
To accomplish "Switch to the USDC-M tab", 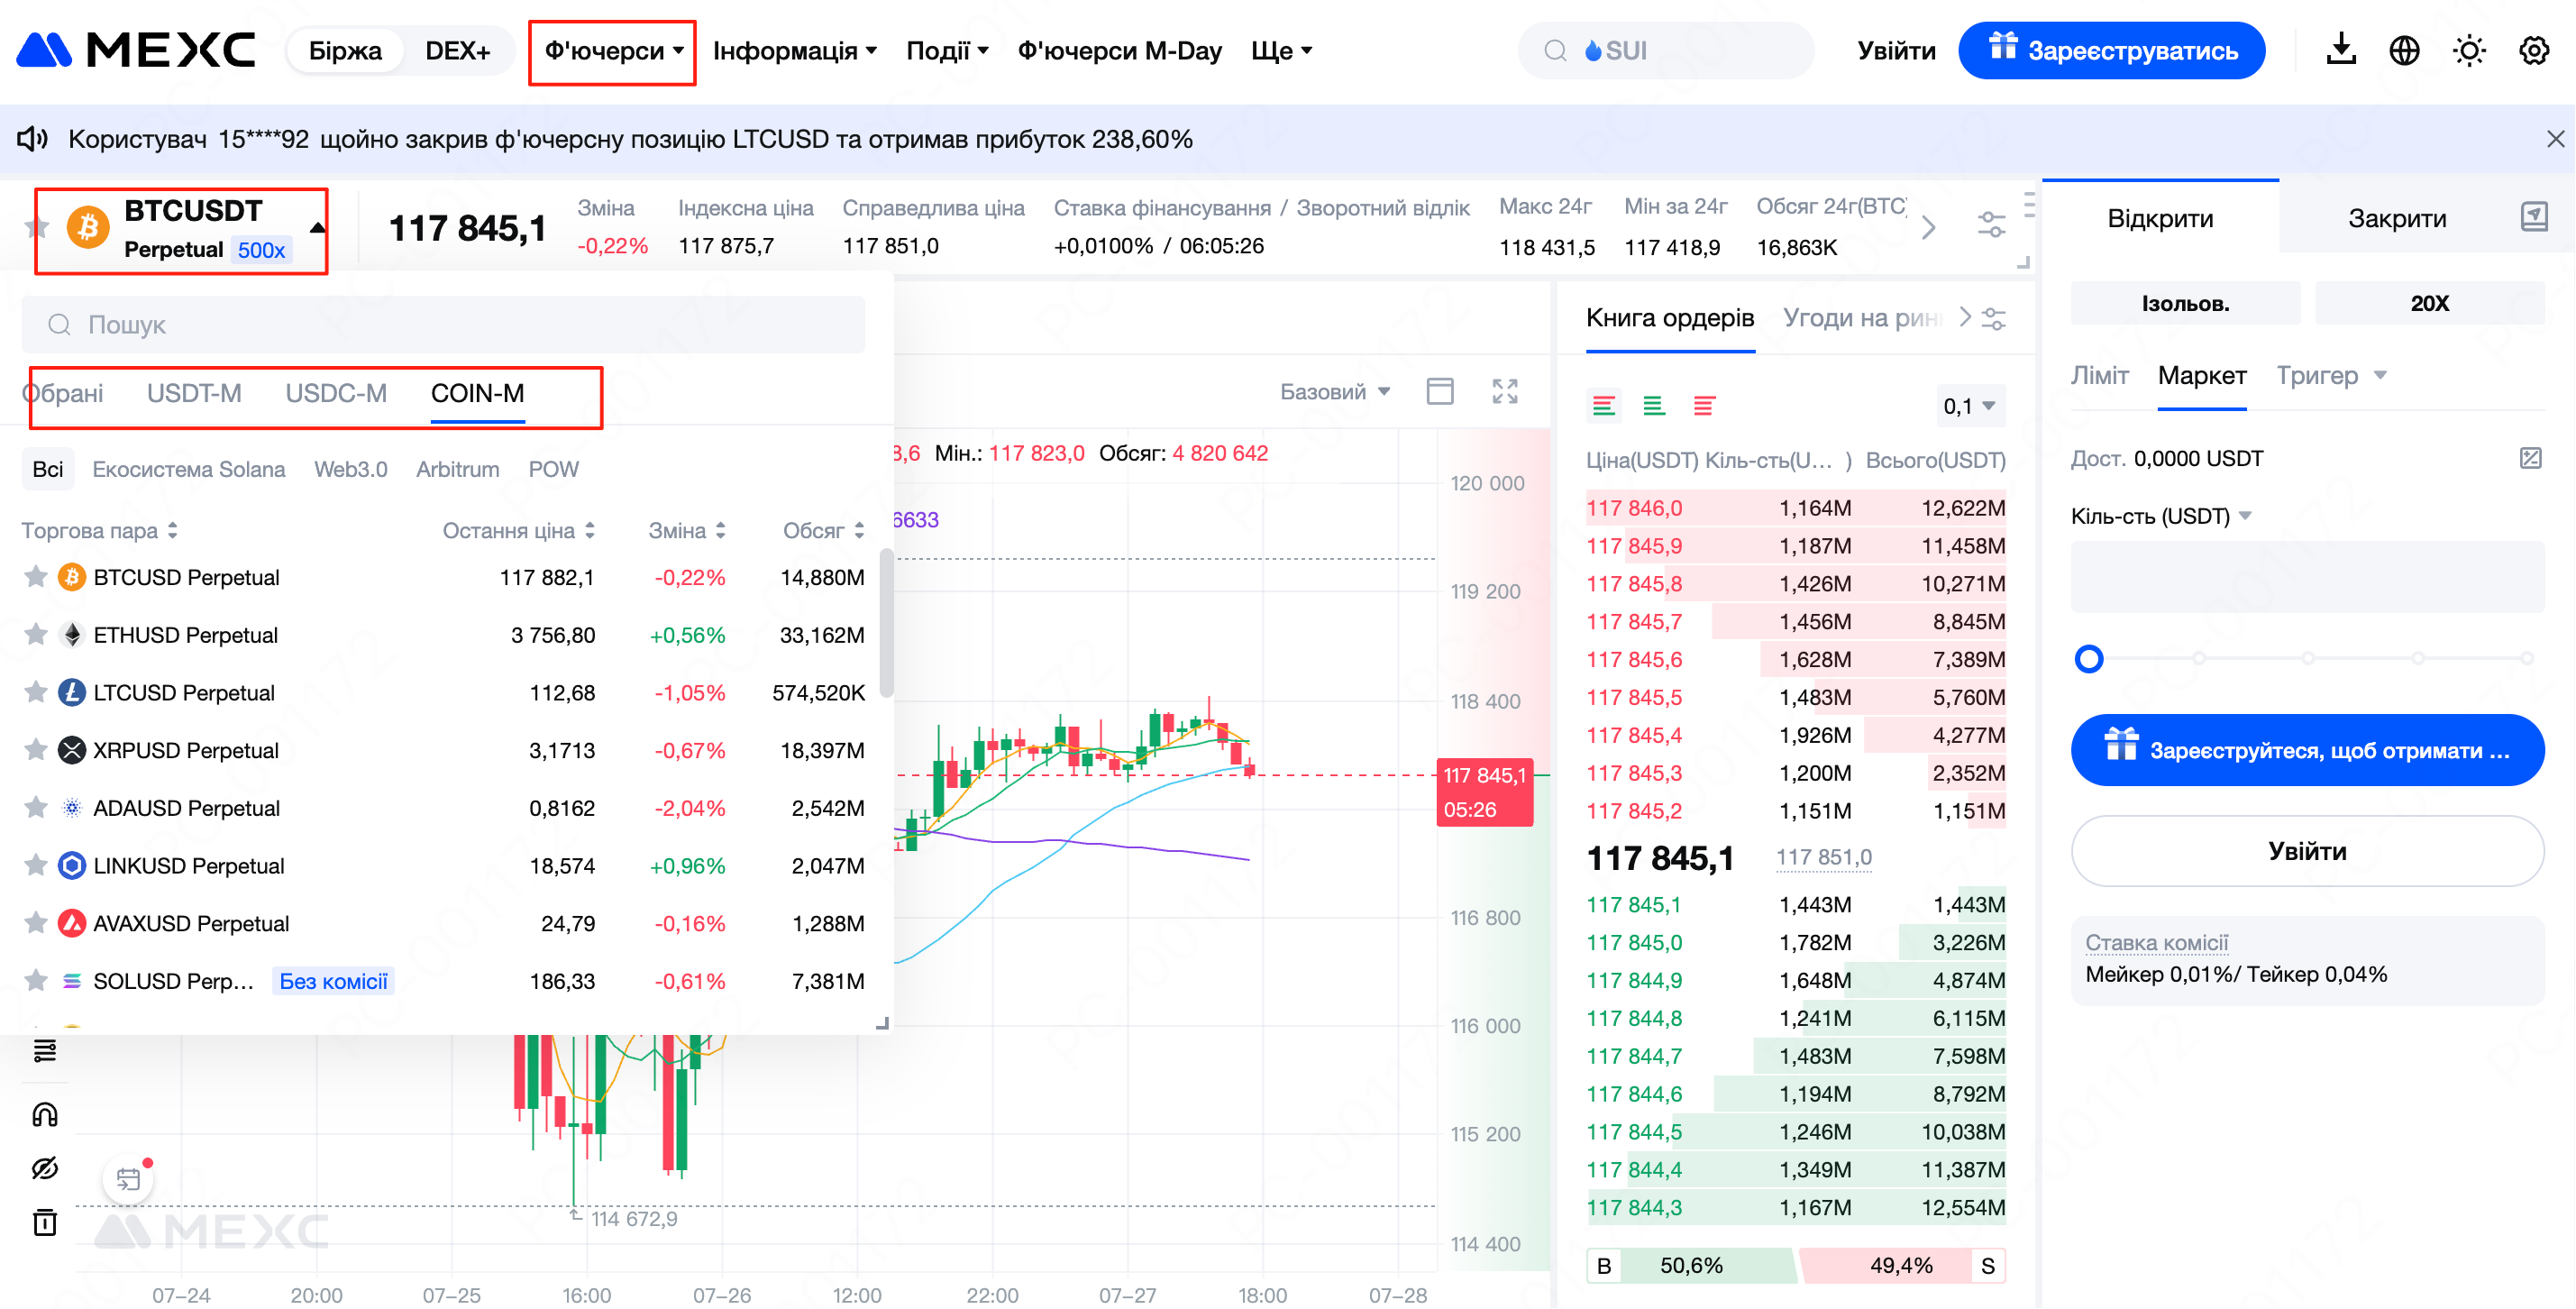I will [x=336, y=393].
